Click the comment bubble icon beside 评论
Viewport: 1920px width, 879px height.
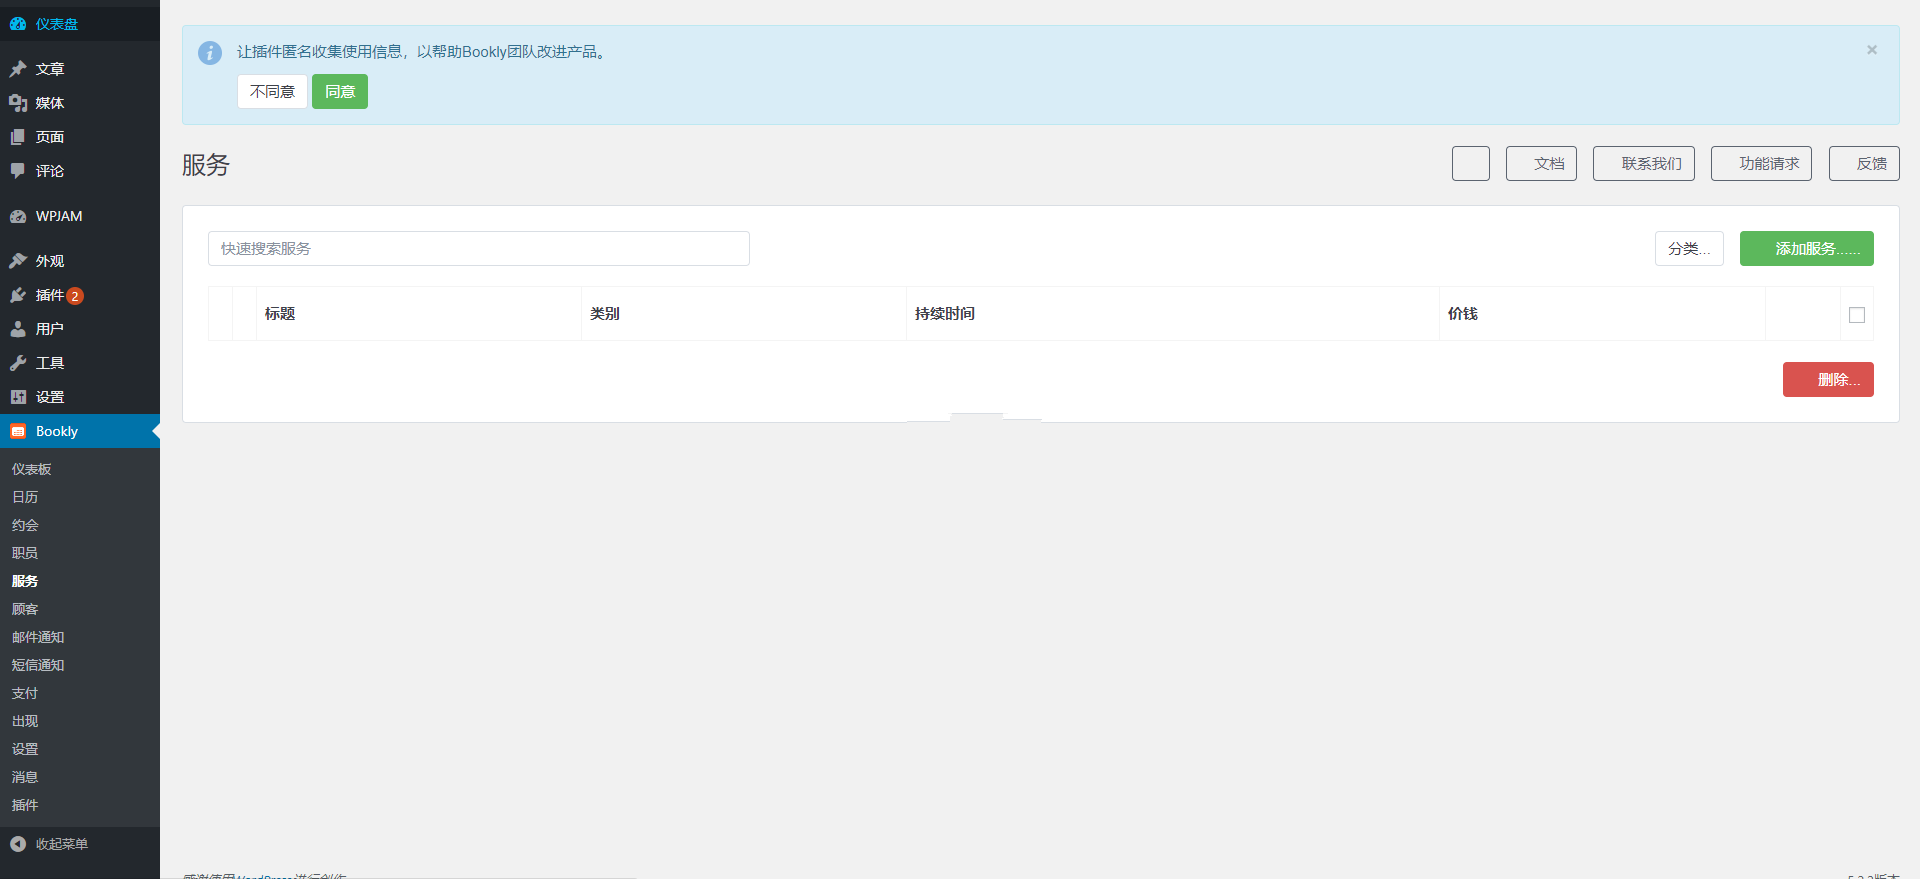pyautogui.click(x=18, y=171)
